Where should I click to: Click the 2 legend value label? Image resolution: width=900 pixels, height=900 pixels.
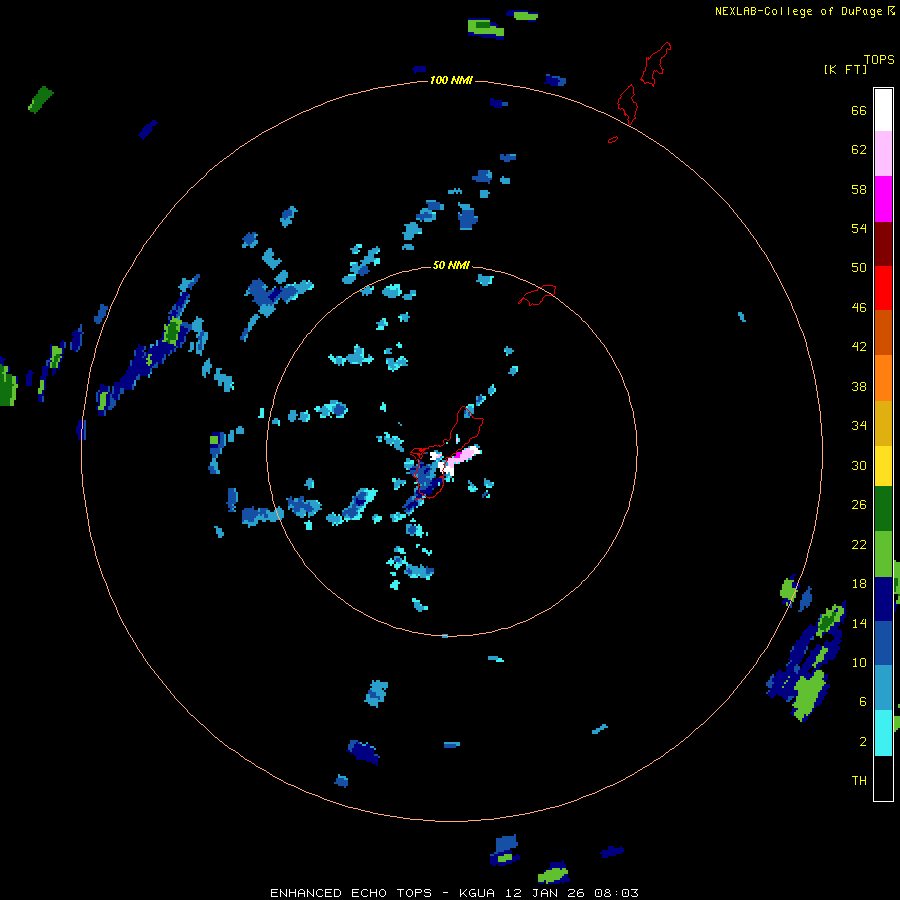[863, 742]
